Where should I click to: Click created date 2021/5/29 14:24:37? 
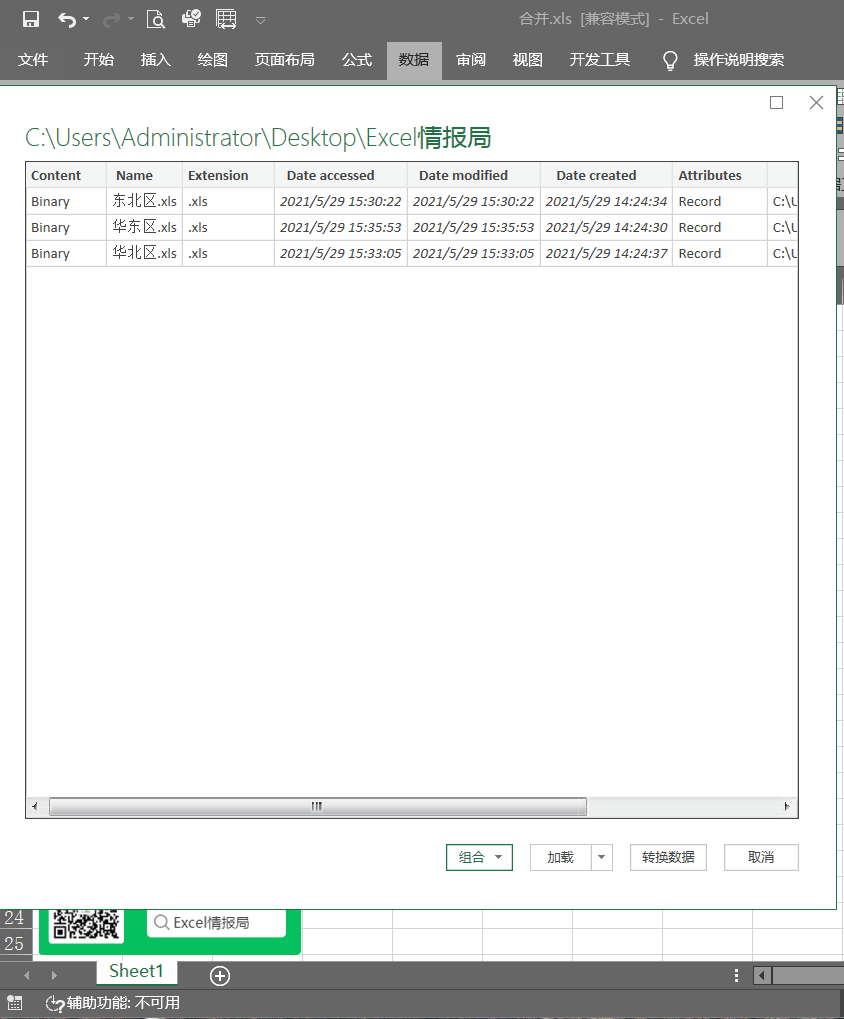606,253
